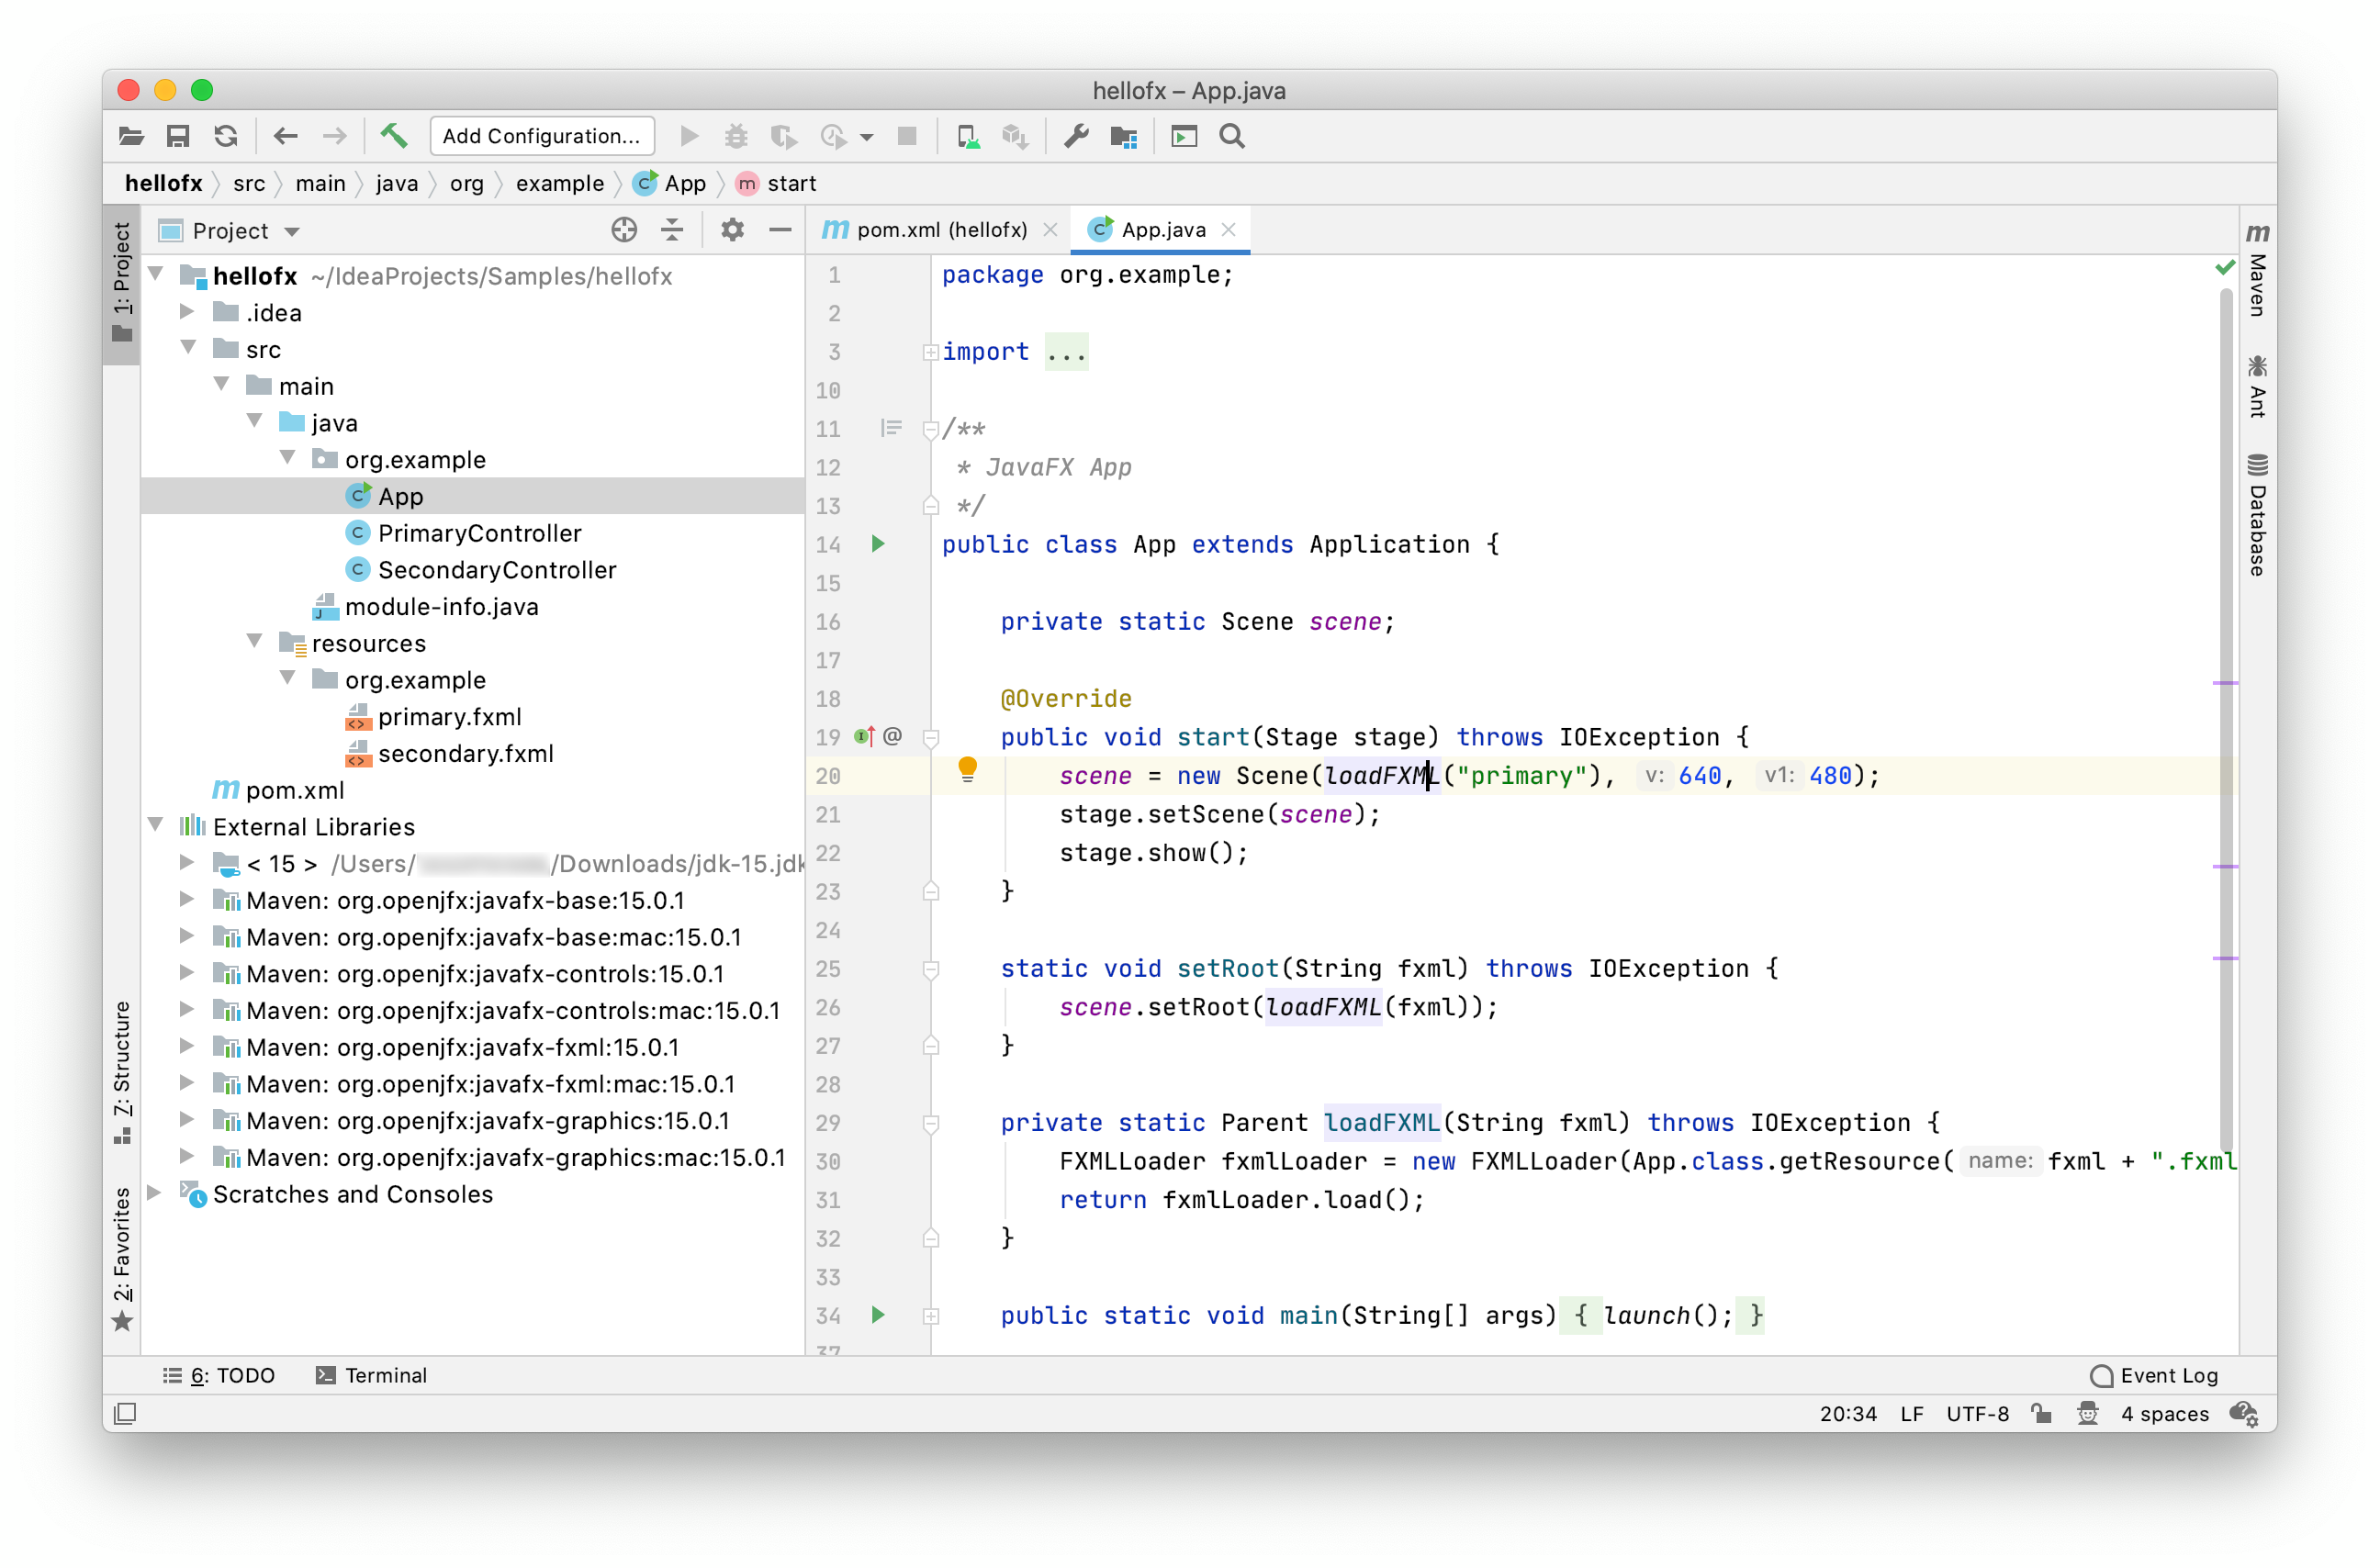
Task: Click the Synchronize refresh toolbar icon
Action: coord(226,136)
